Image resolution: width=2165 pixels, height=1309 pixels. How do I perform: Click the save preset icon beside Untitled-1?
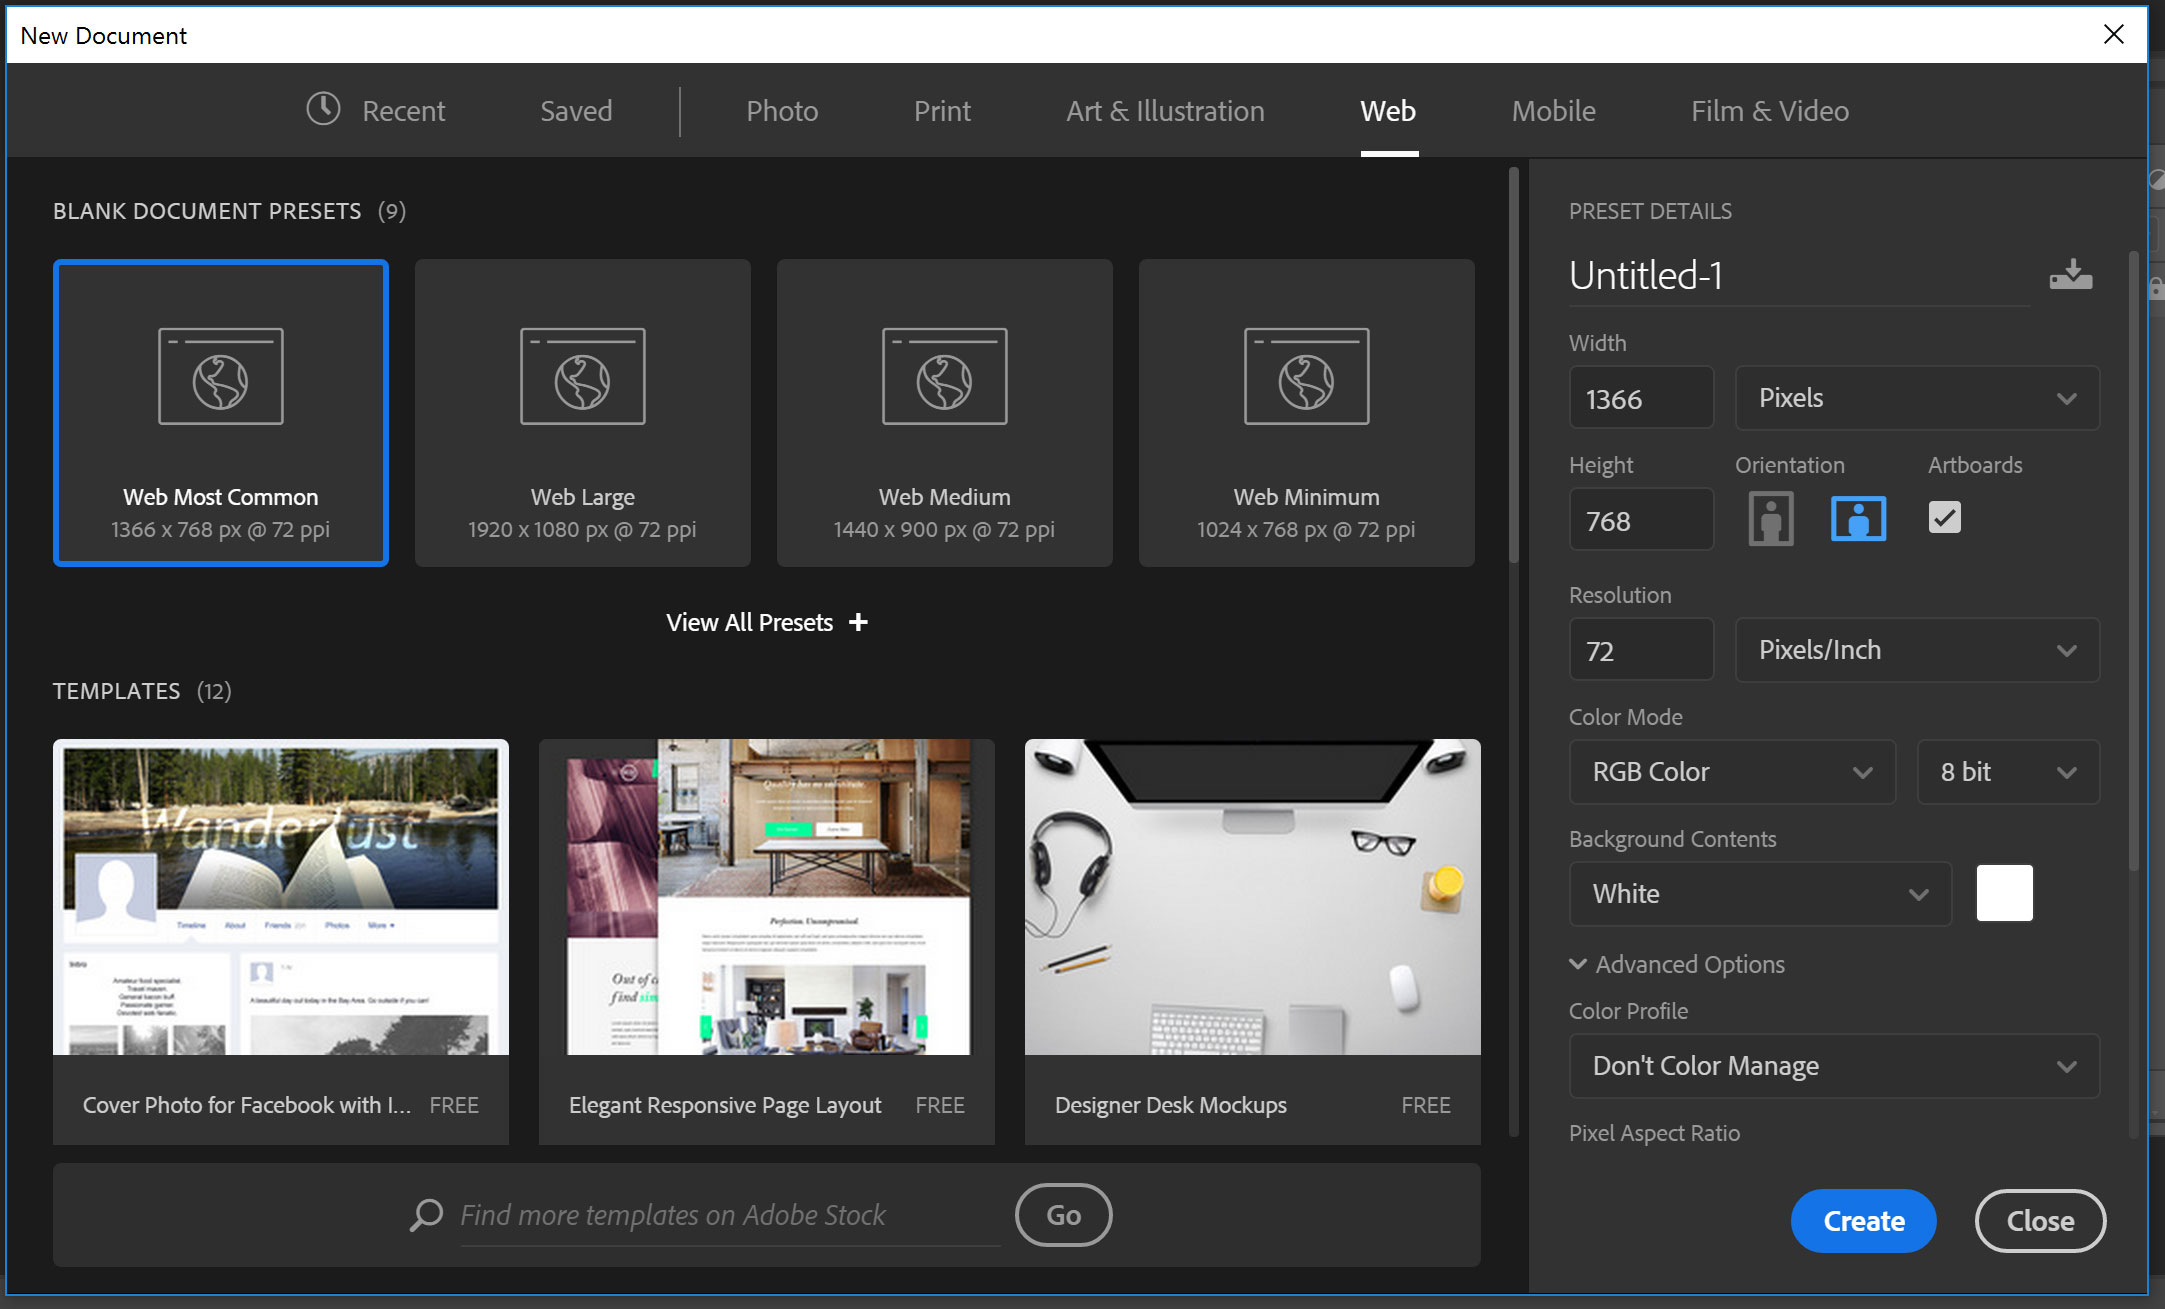[x=2070, y=275]
